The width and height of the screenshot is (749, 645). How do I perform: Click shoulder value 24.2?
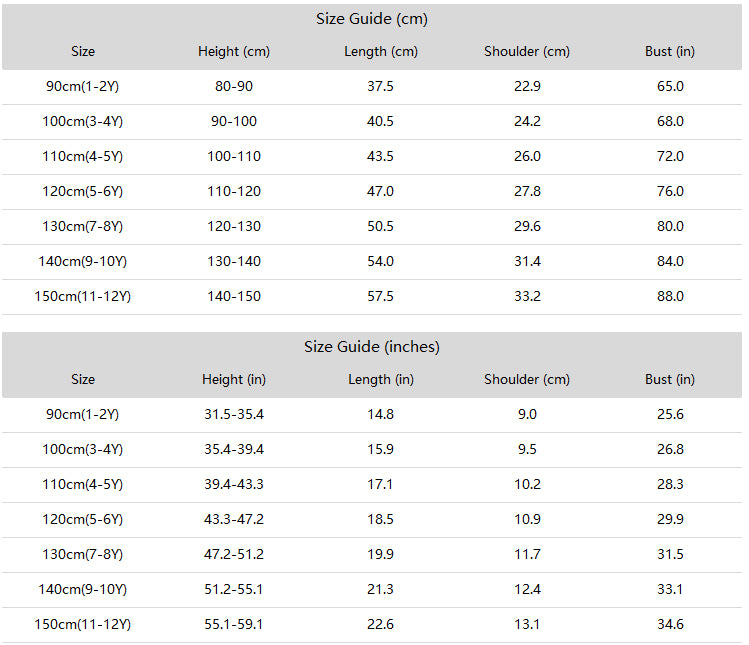pyautogui.click(x=527, y=121)
